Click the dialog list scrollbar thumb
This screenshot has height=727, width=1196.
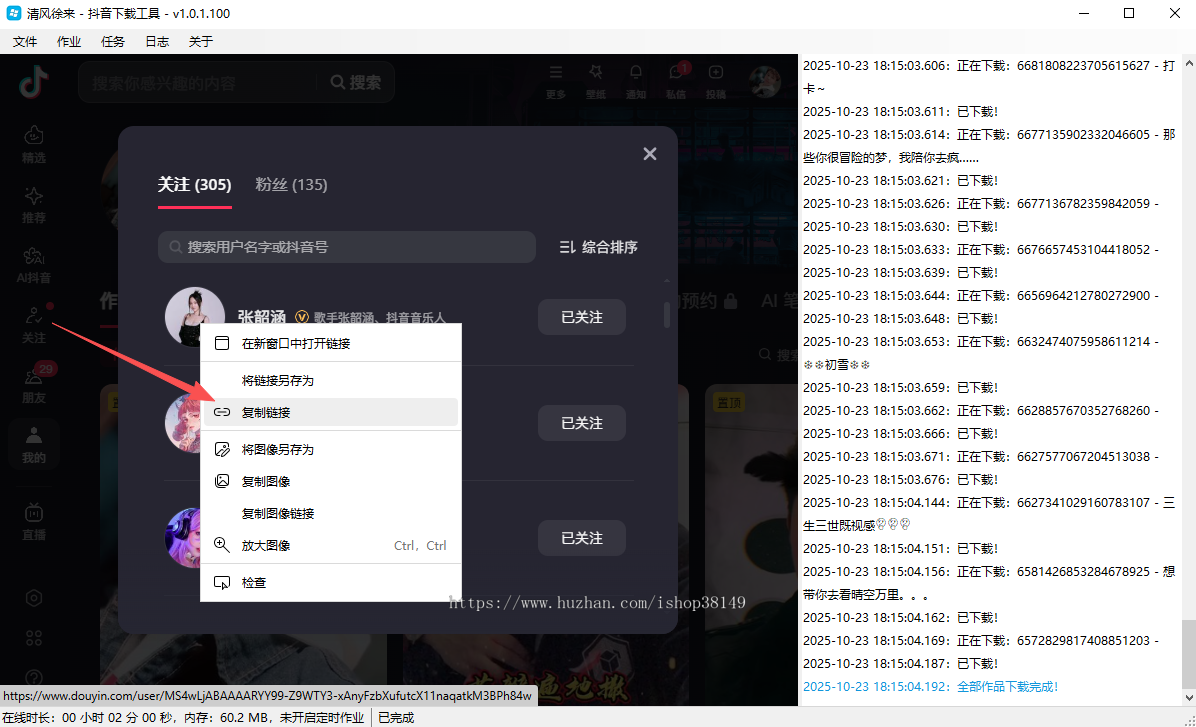coord(667,315)
